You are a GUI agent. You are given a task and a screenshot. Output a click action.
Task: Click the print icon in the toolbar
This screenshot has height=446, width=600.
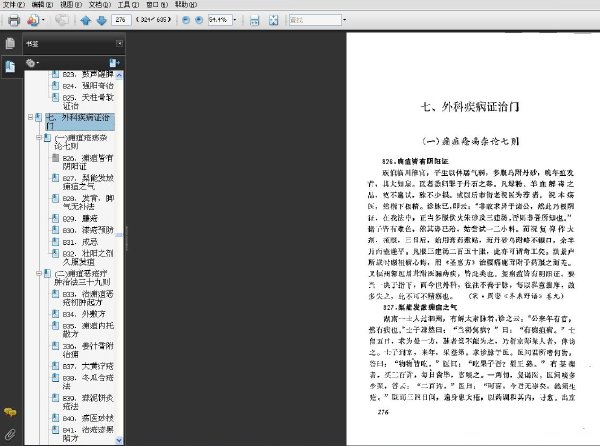[x=14, y=20]
